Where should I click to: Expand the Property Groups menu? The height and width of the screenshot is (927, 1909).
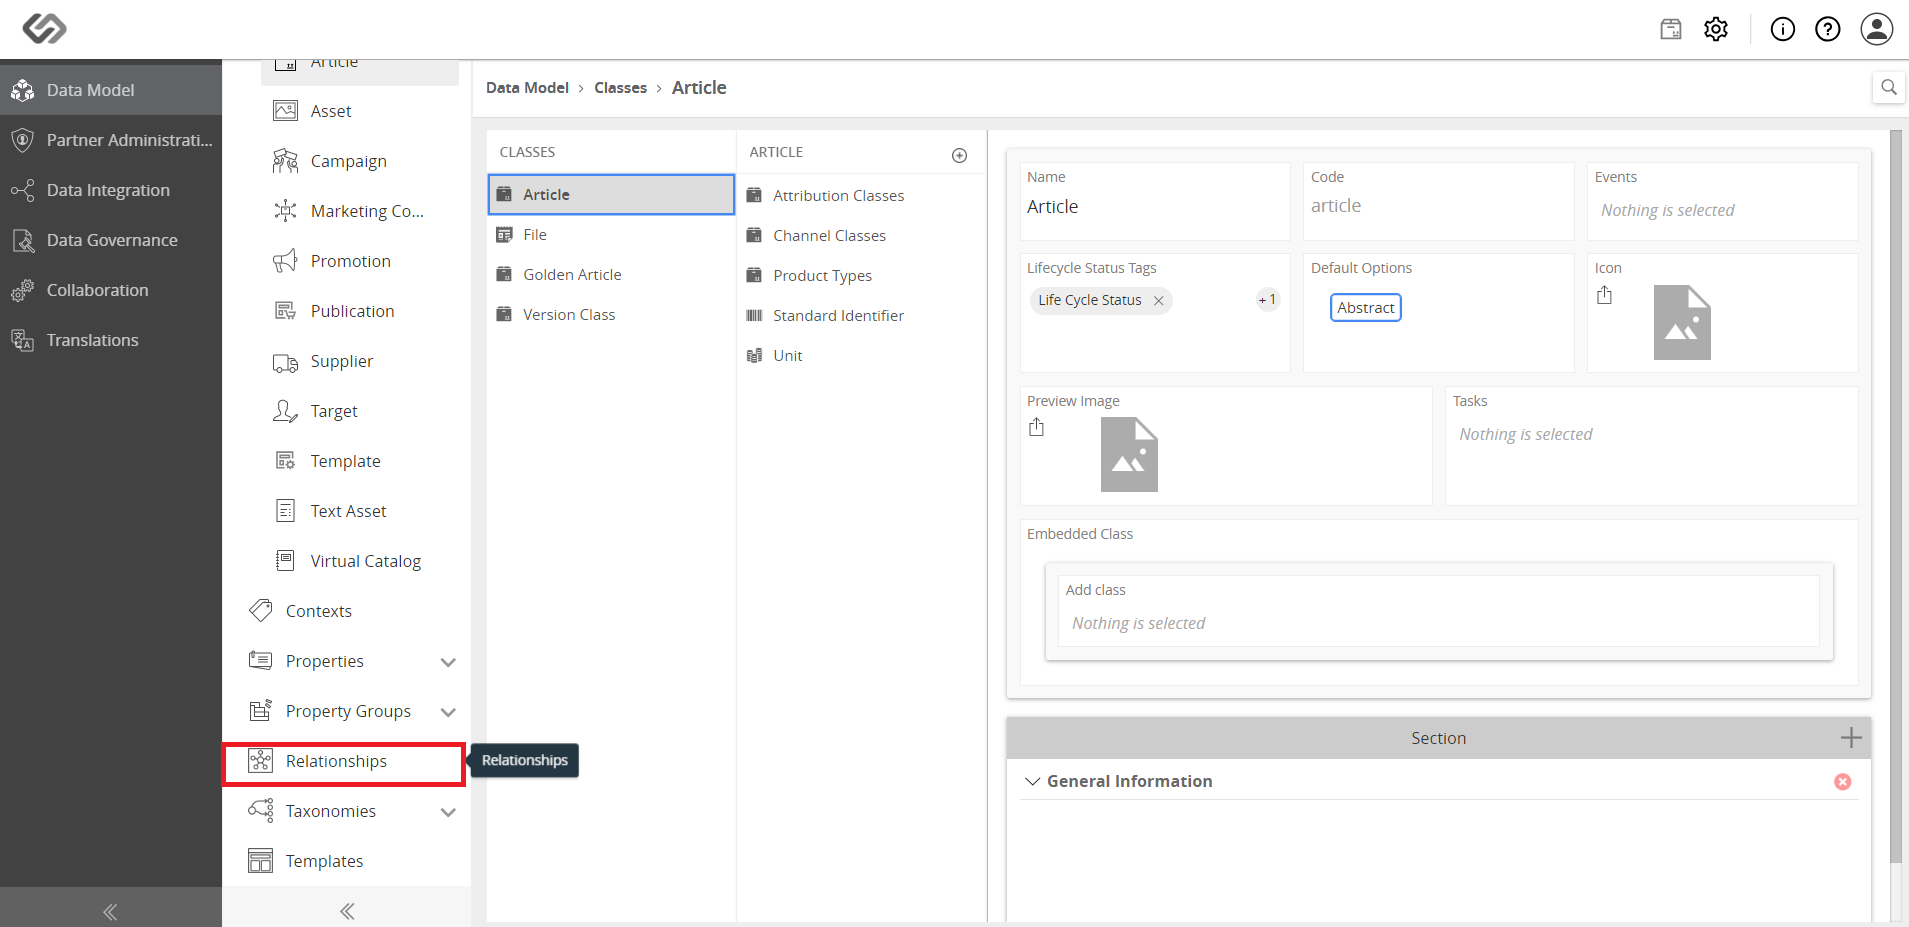(448, 712)
